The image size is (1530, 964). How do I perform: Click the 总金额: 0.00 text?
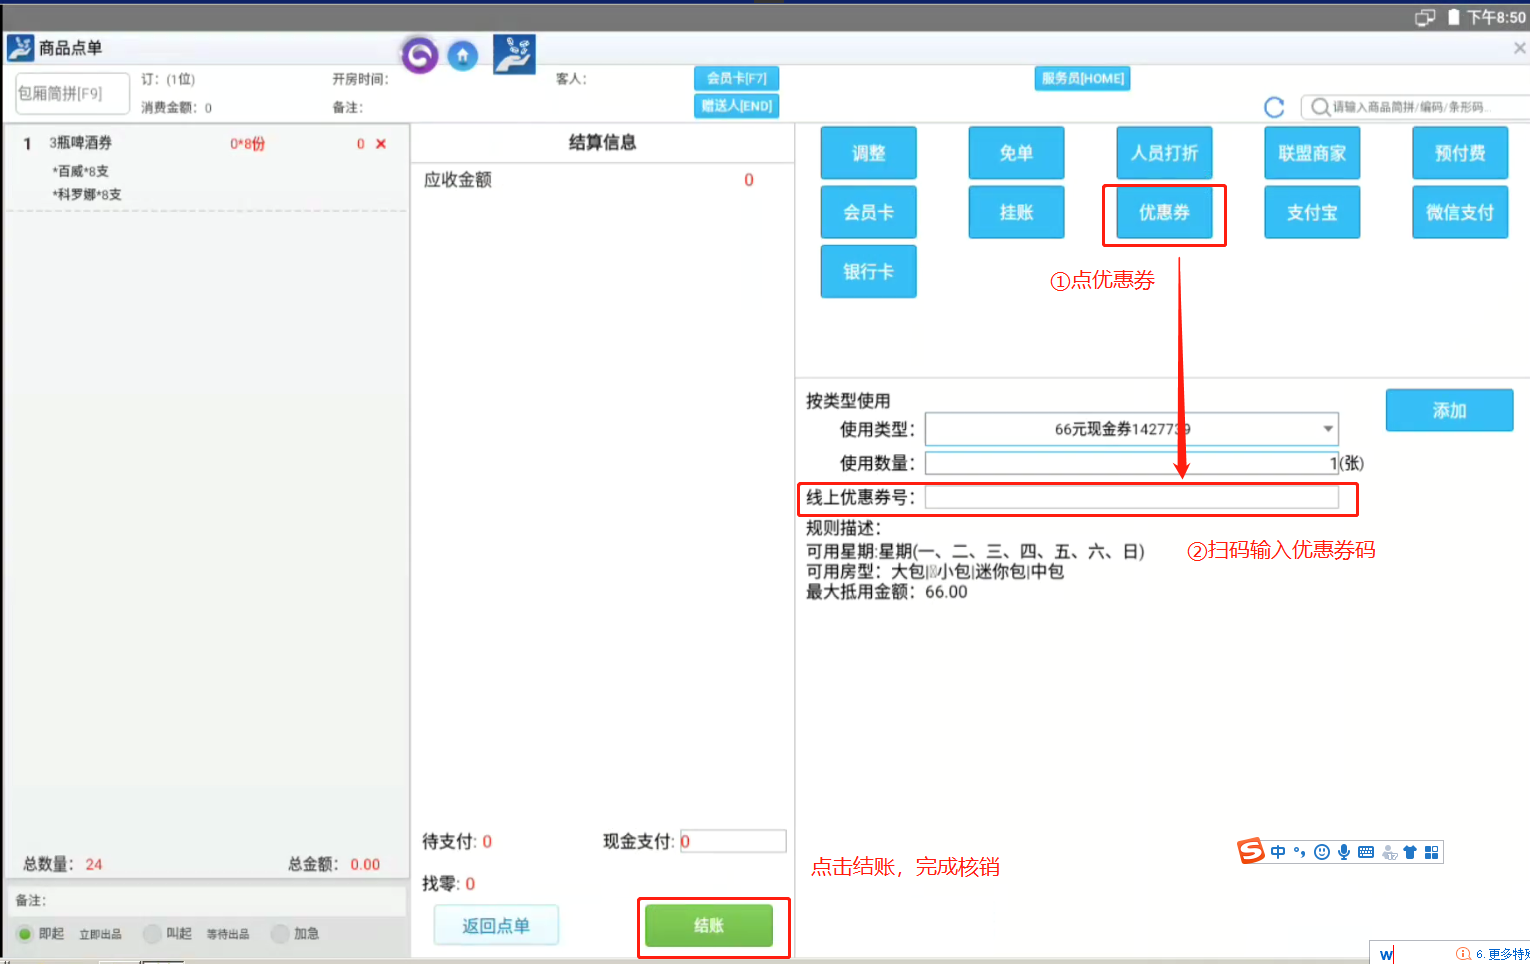click(334, 864)
